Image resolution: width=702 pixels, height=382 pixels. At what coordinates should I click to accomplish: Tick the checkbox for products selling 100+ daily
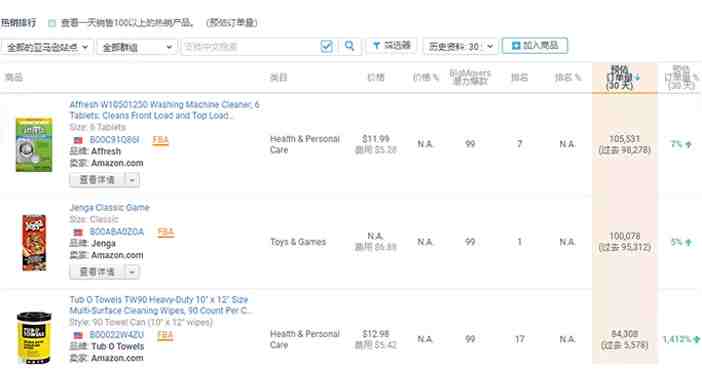(x=52, y=23)
